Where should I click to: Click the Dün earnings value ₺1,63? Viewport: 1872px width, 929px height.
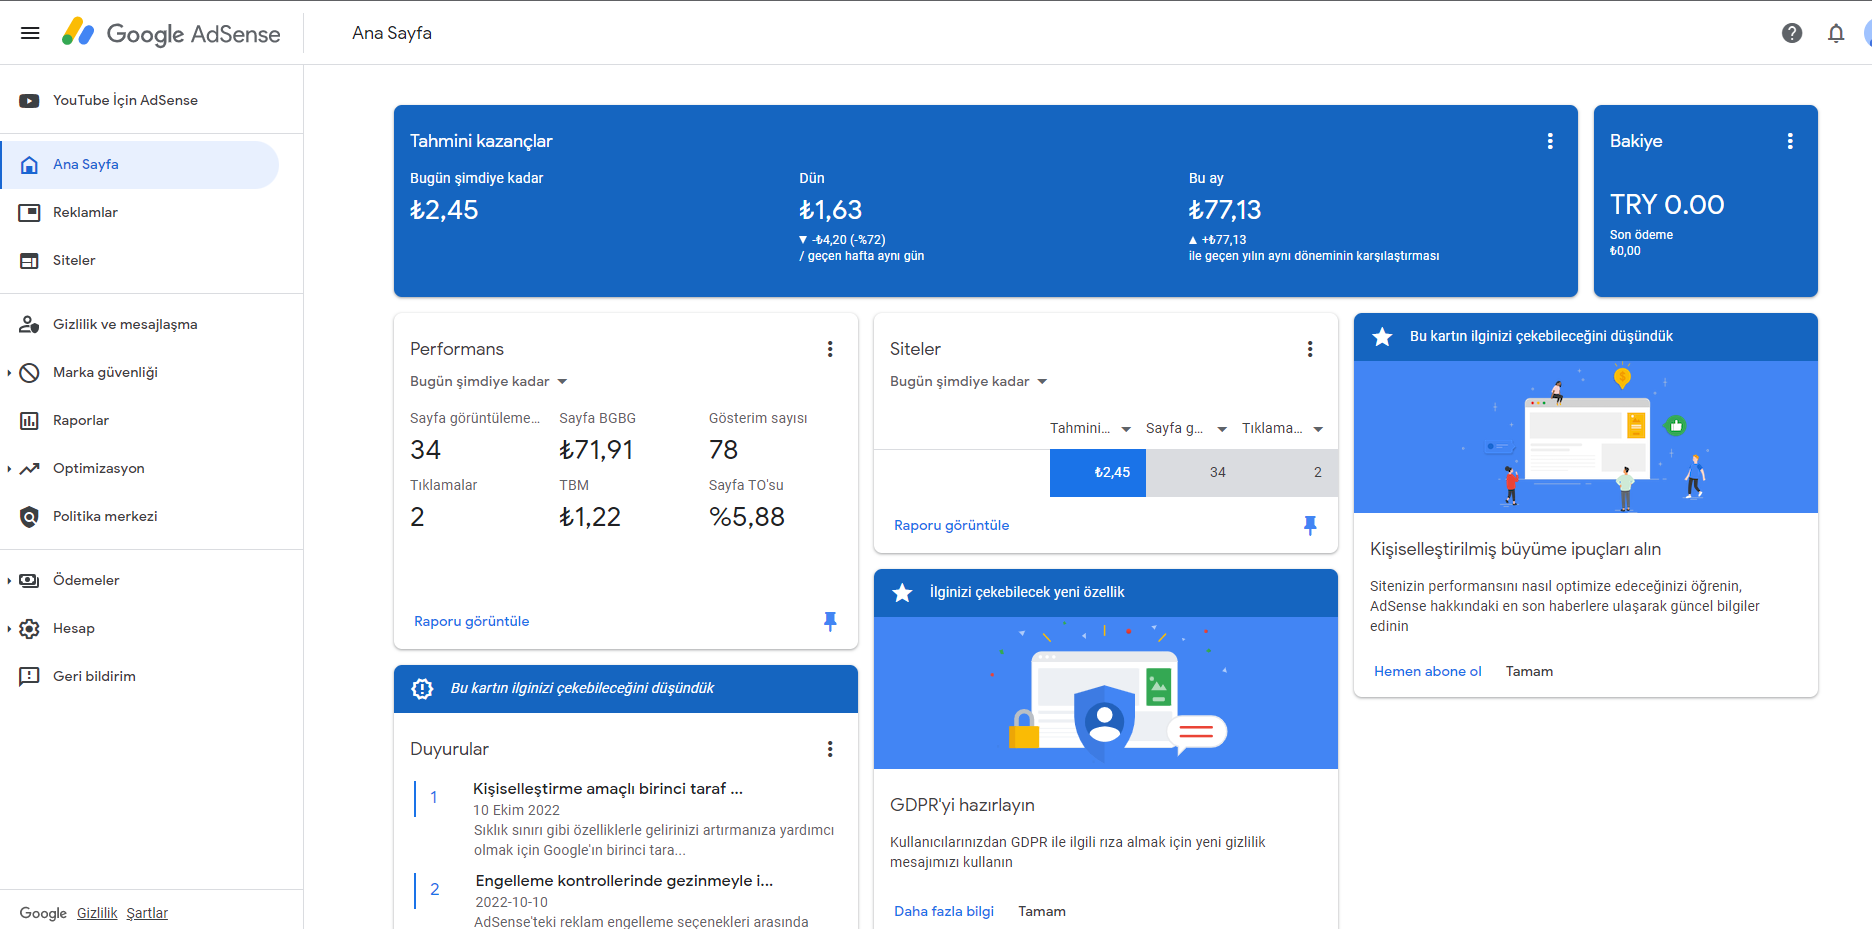pyautogui.click(x=831, y=210)
